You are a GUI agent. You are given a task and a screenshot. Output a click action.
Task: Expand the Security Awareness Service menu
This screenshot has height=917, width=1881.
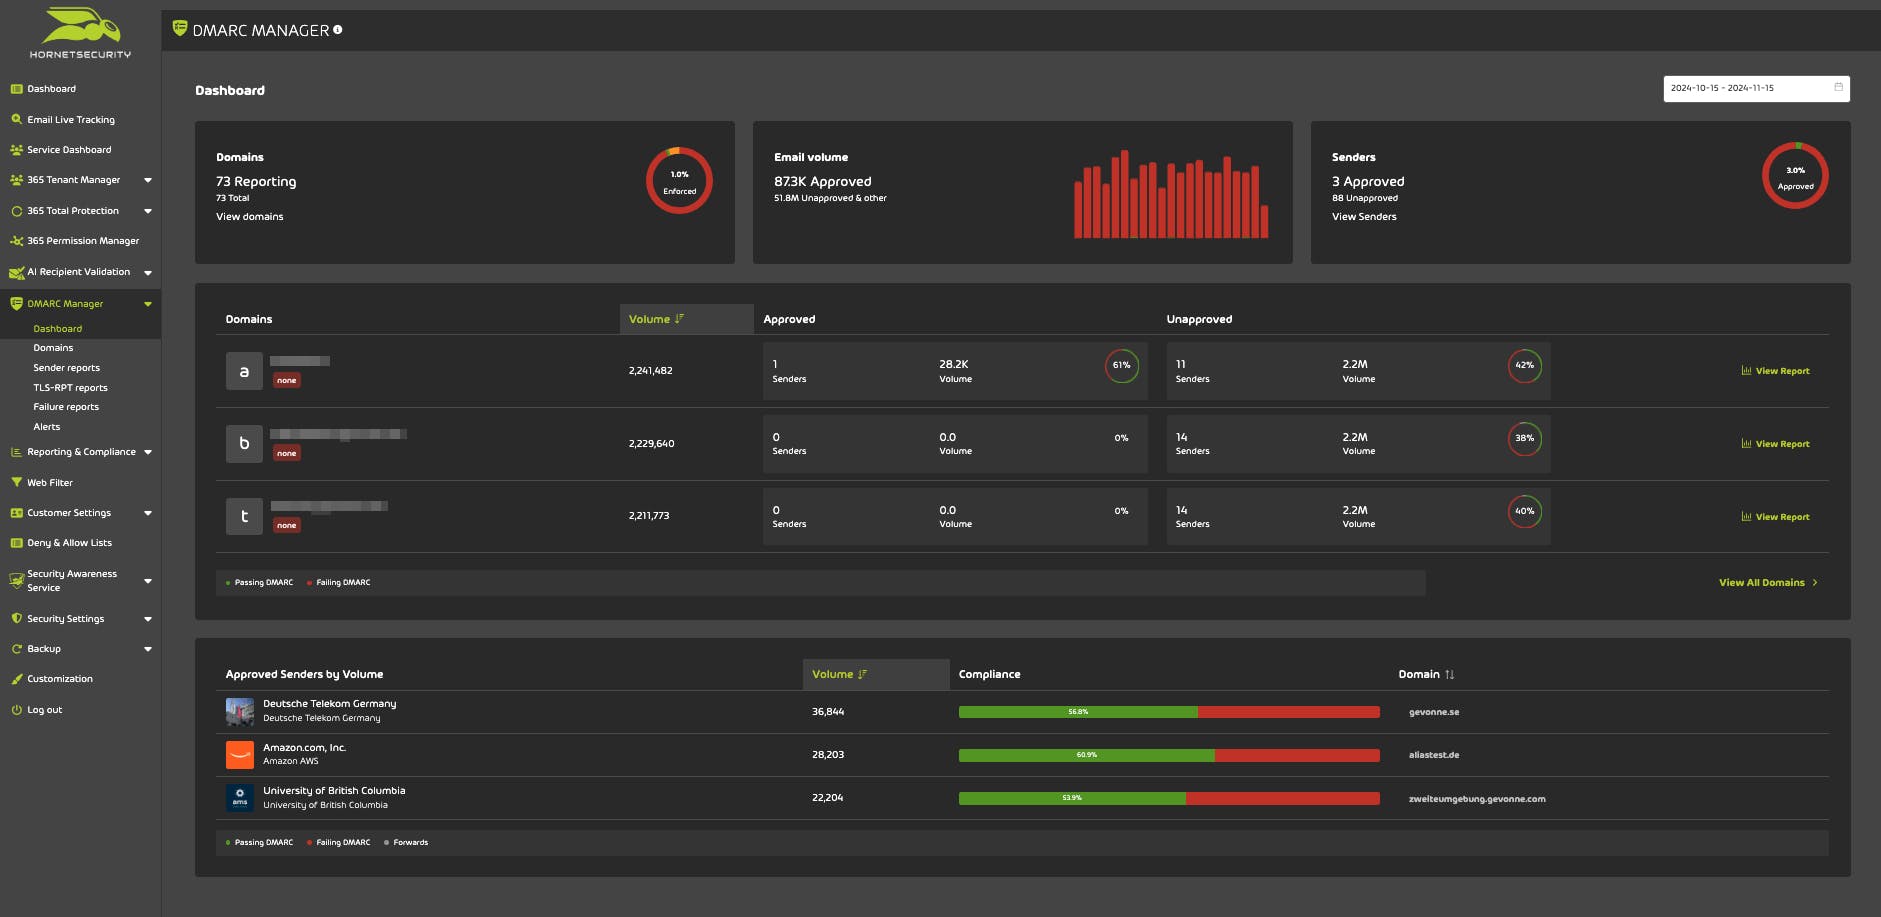148,580
